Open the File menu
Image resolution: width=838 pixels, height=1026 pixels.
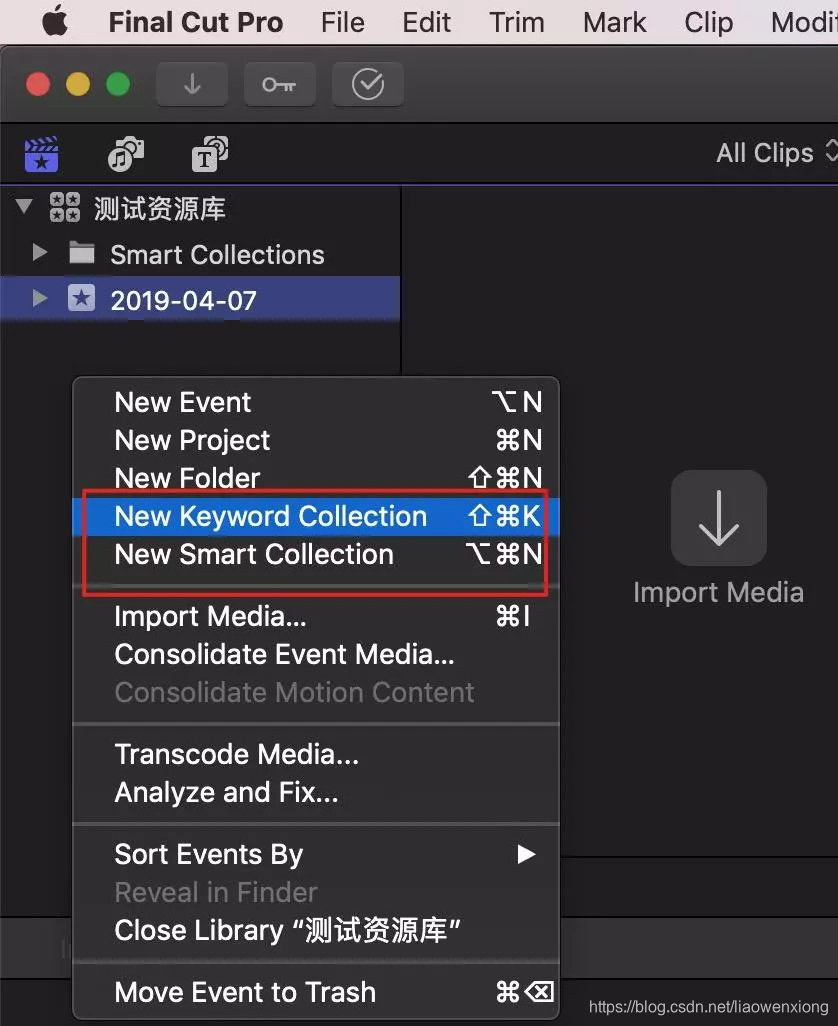342,22
